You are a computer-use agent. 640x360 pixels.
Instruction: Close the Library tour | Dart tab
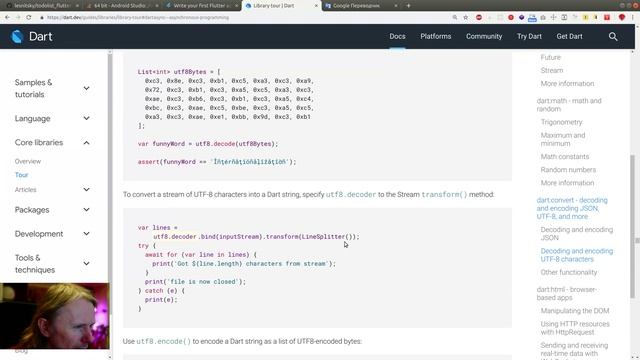316,6
